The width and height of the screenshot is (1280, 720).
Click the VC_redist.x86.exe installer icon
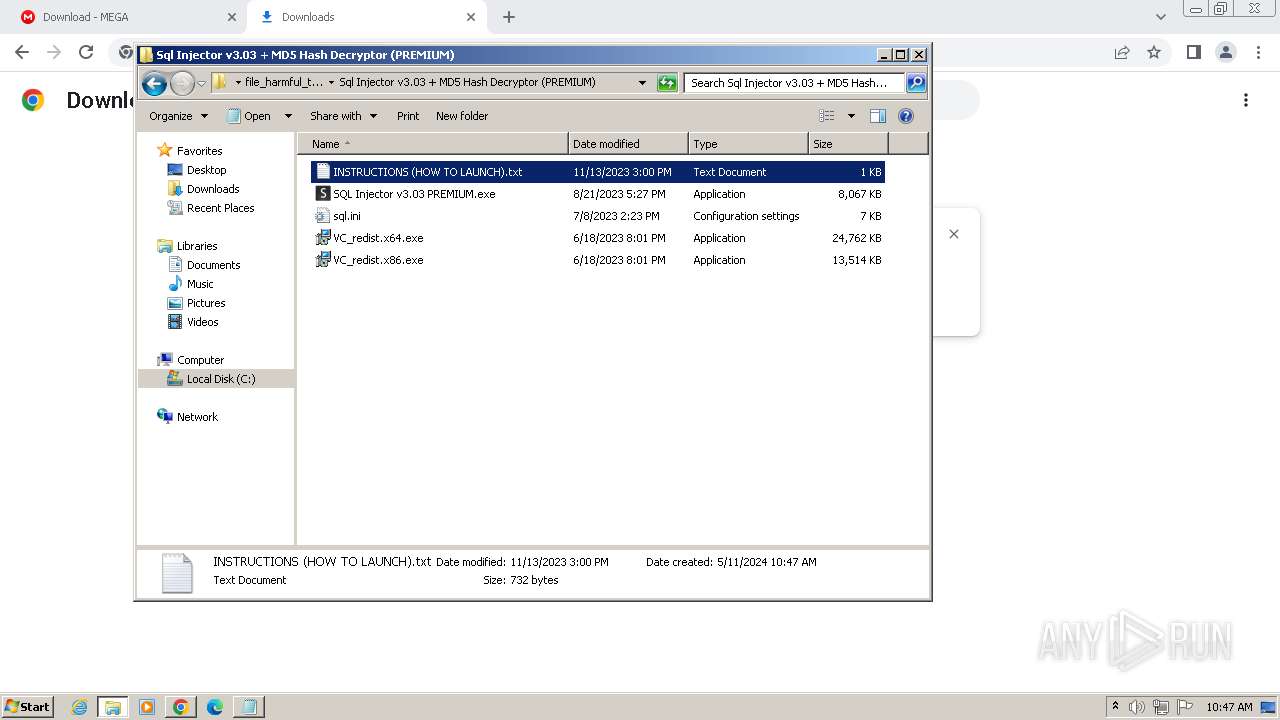point(323,260)
